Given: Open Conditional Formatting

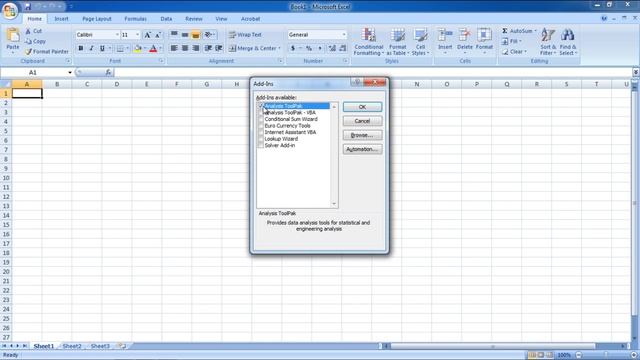Looking at the screenshot, I should point(369,41).
